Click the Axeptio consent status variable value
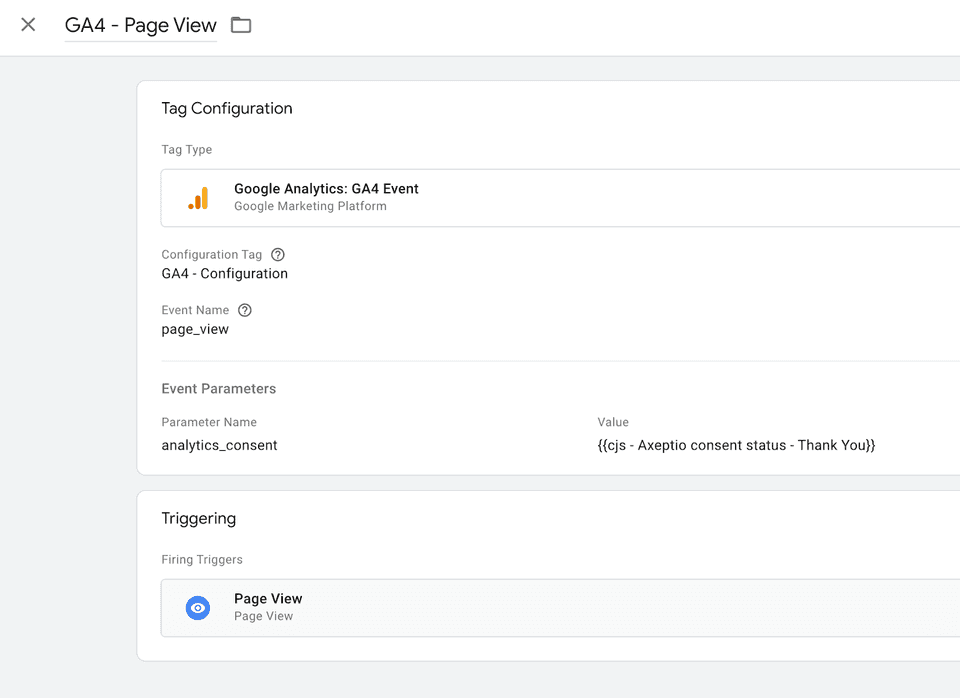Image resolution: width=960 pixels, height=698 pixels. pos(736,445)
